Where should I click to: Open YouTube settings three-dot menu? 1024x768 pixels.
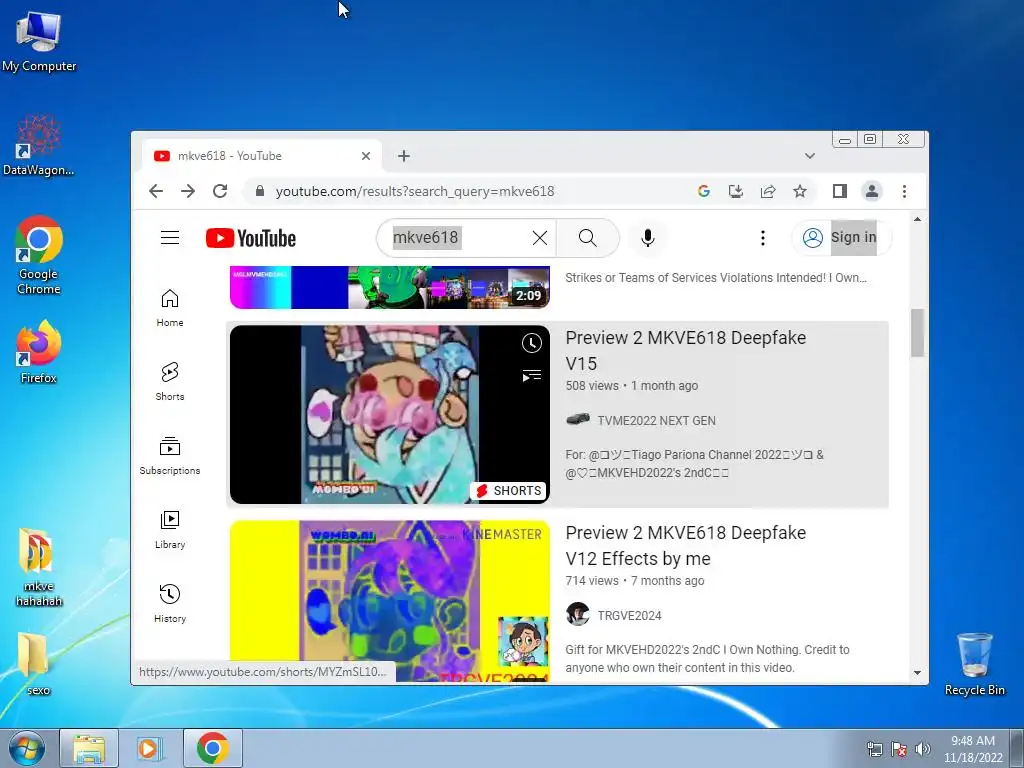tap(762, 238)
